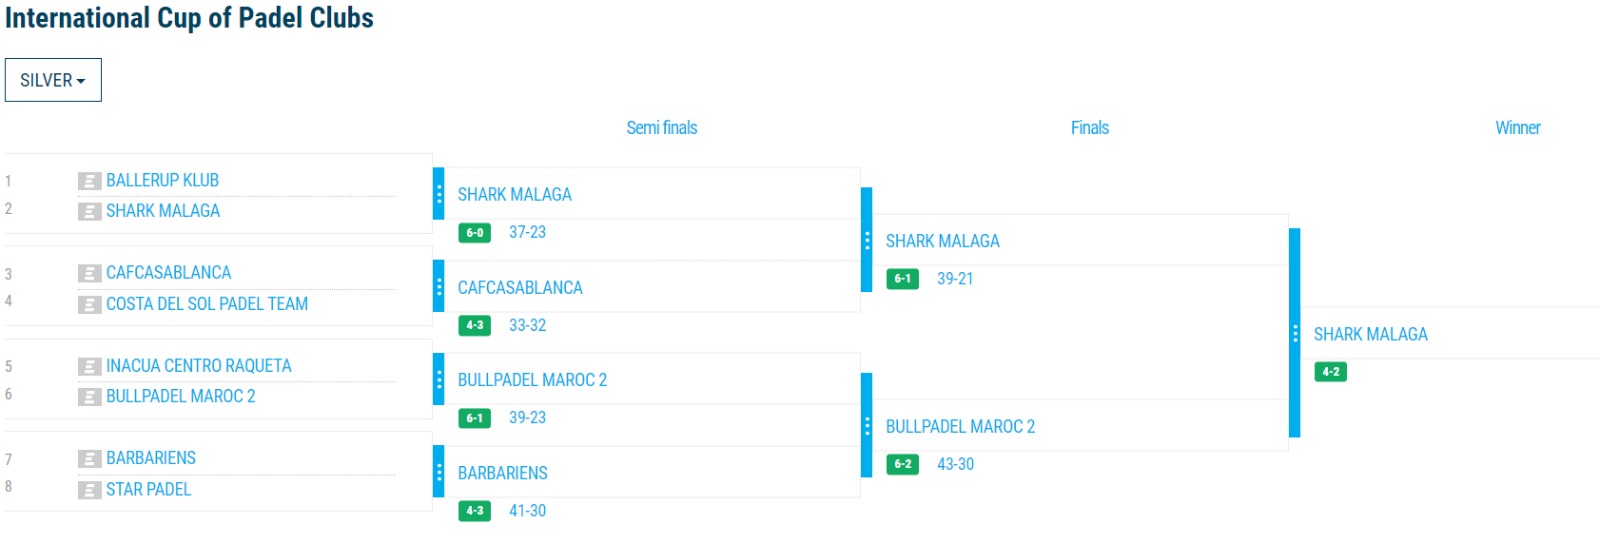Open the SILVER category dropdown
This screenshot has width=1600, height=544.
53,80
